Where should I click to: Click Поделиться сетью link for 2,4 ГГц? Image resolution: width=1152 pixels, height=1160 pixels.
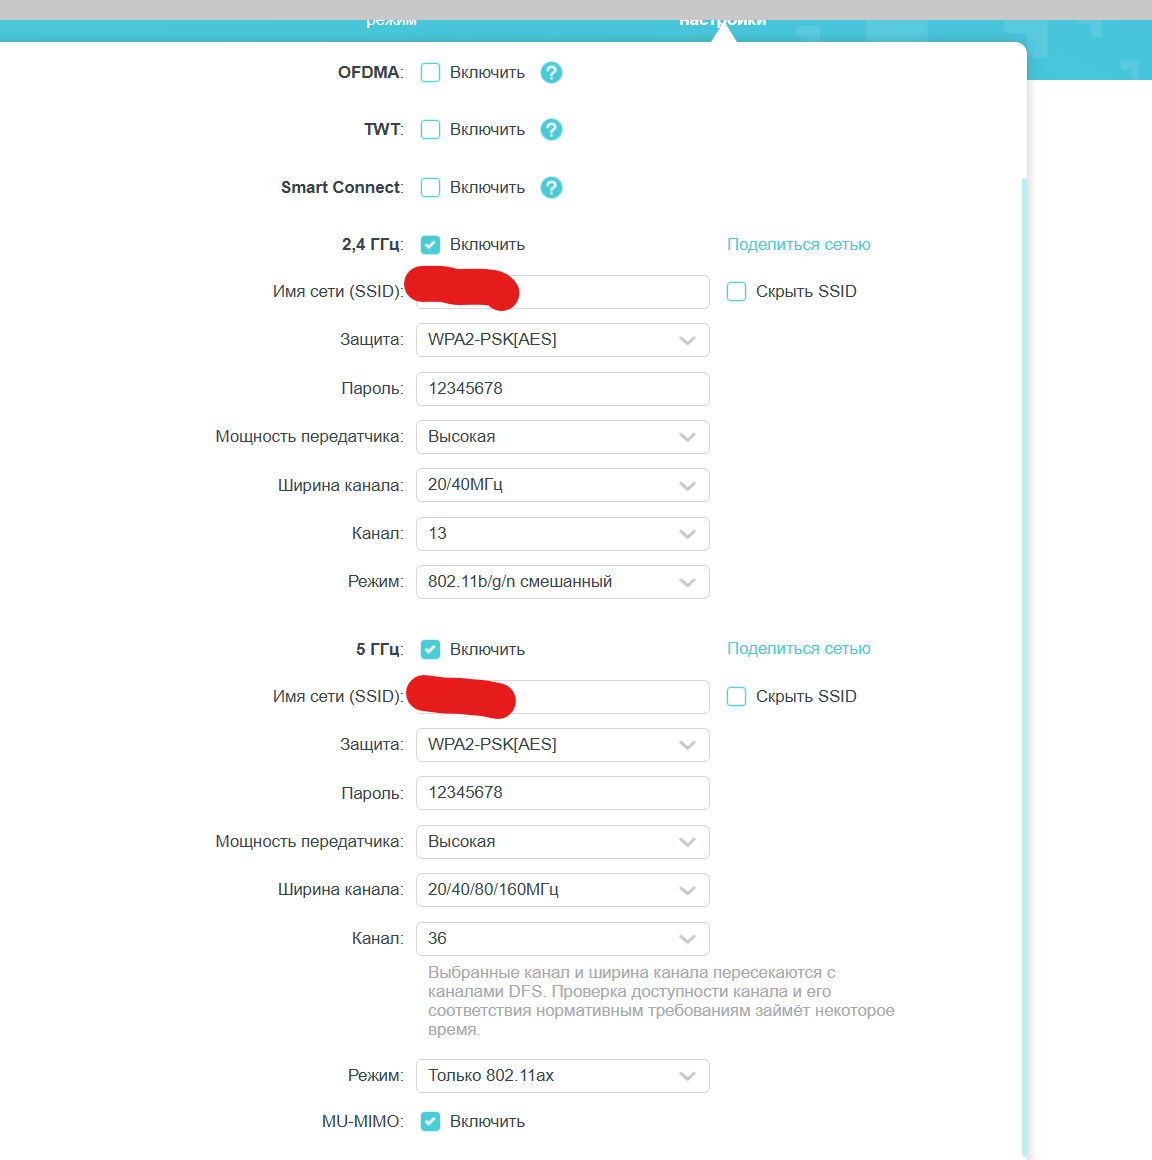click(798, 245)
